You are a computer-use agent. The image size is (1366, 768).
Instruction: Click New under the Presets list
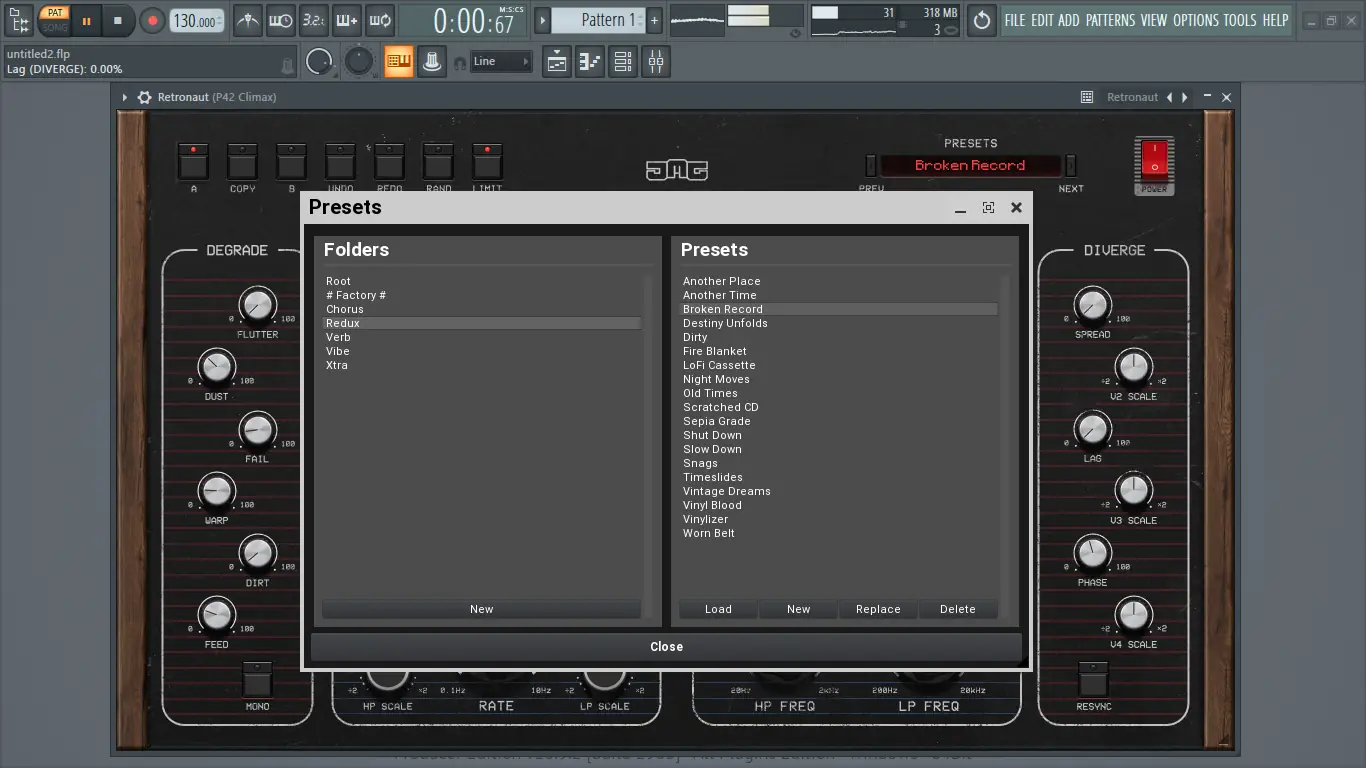click(798, 609)
